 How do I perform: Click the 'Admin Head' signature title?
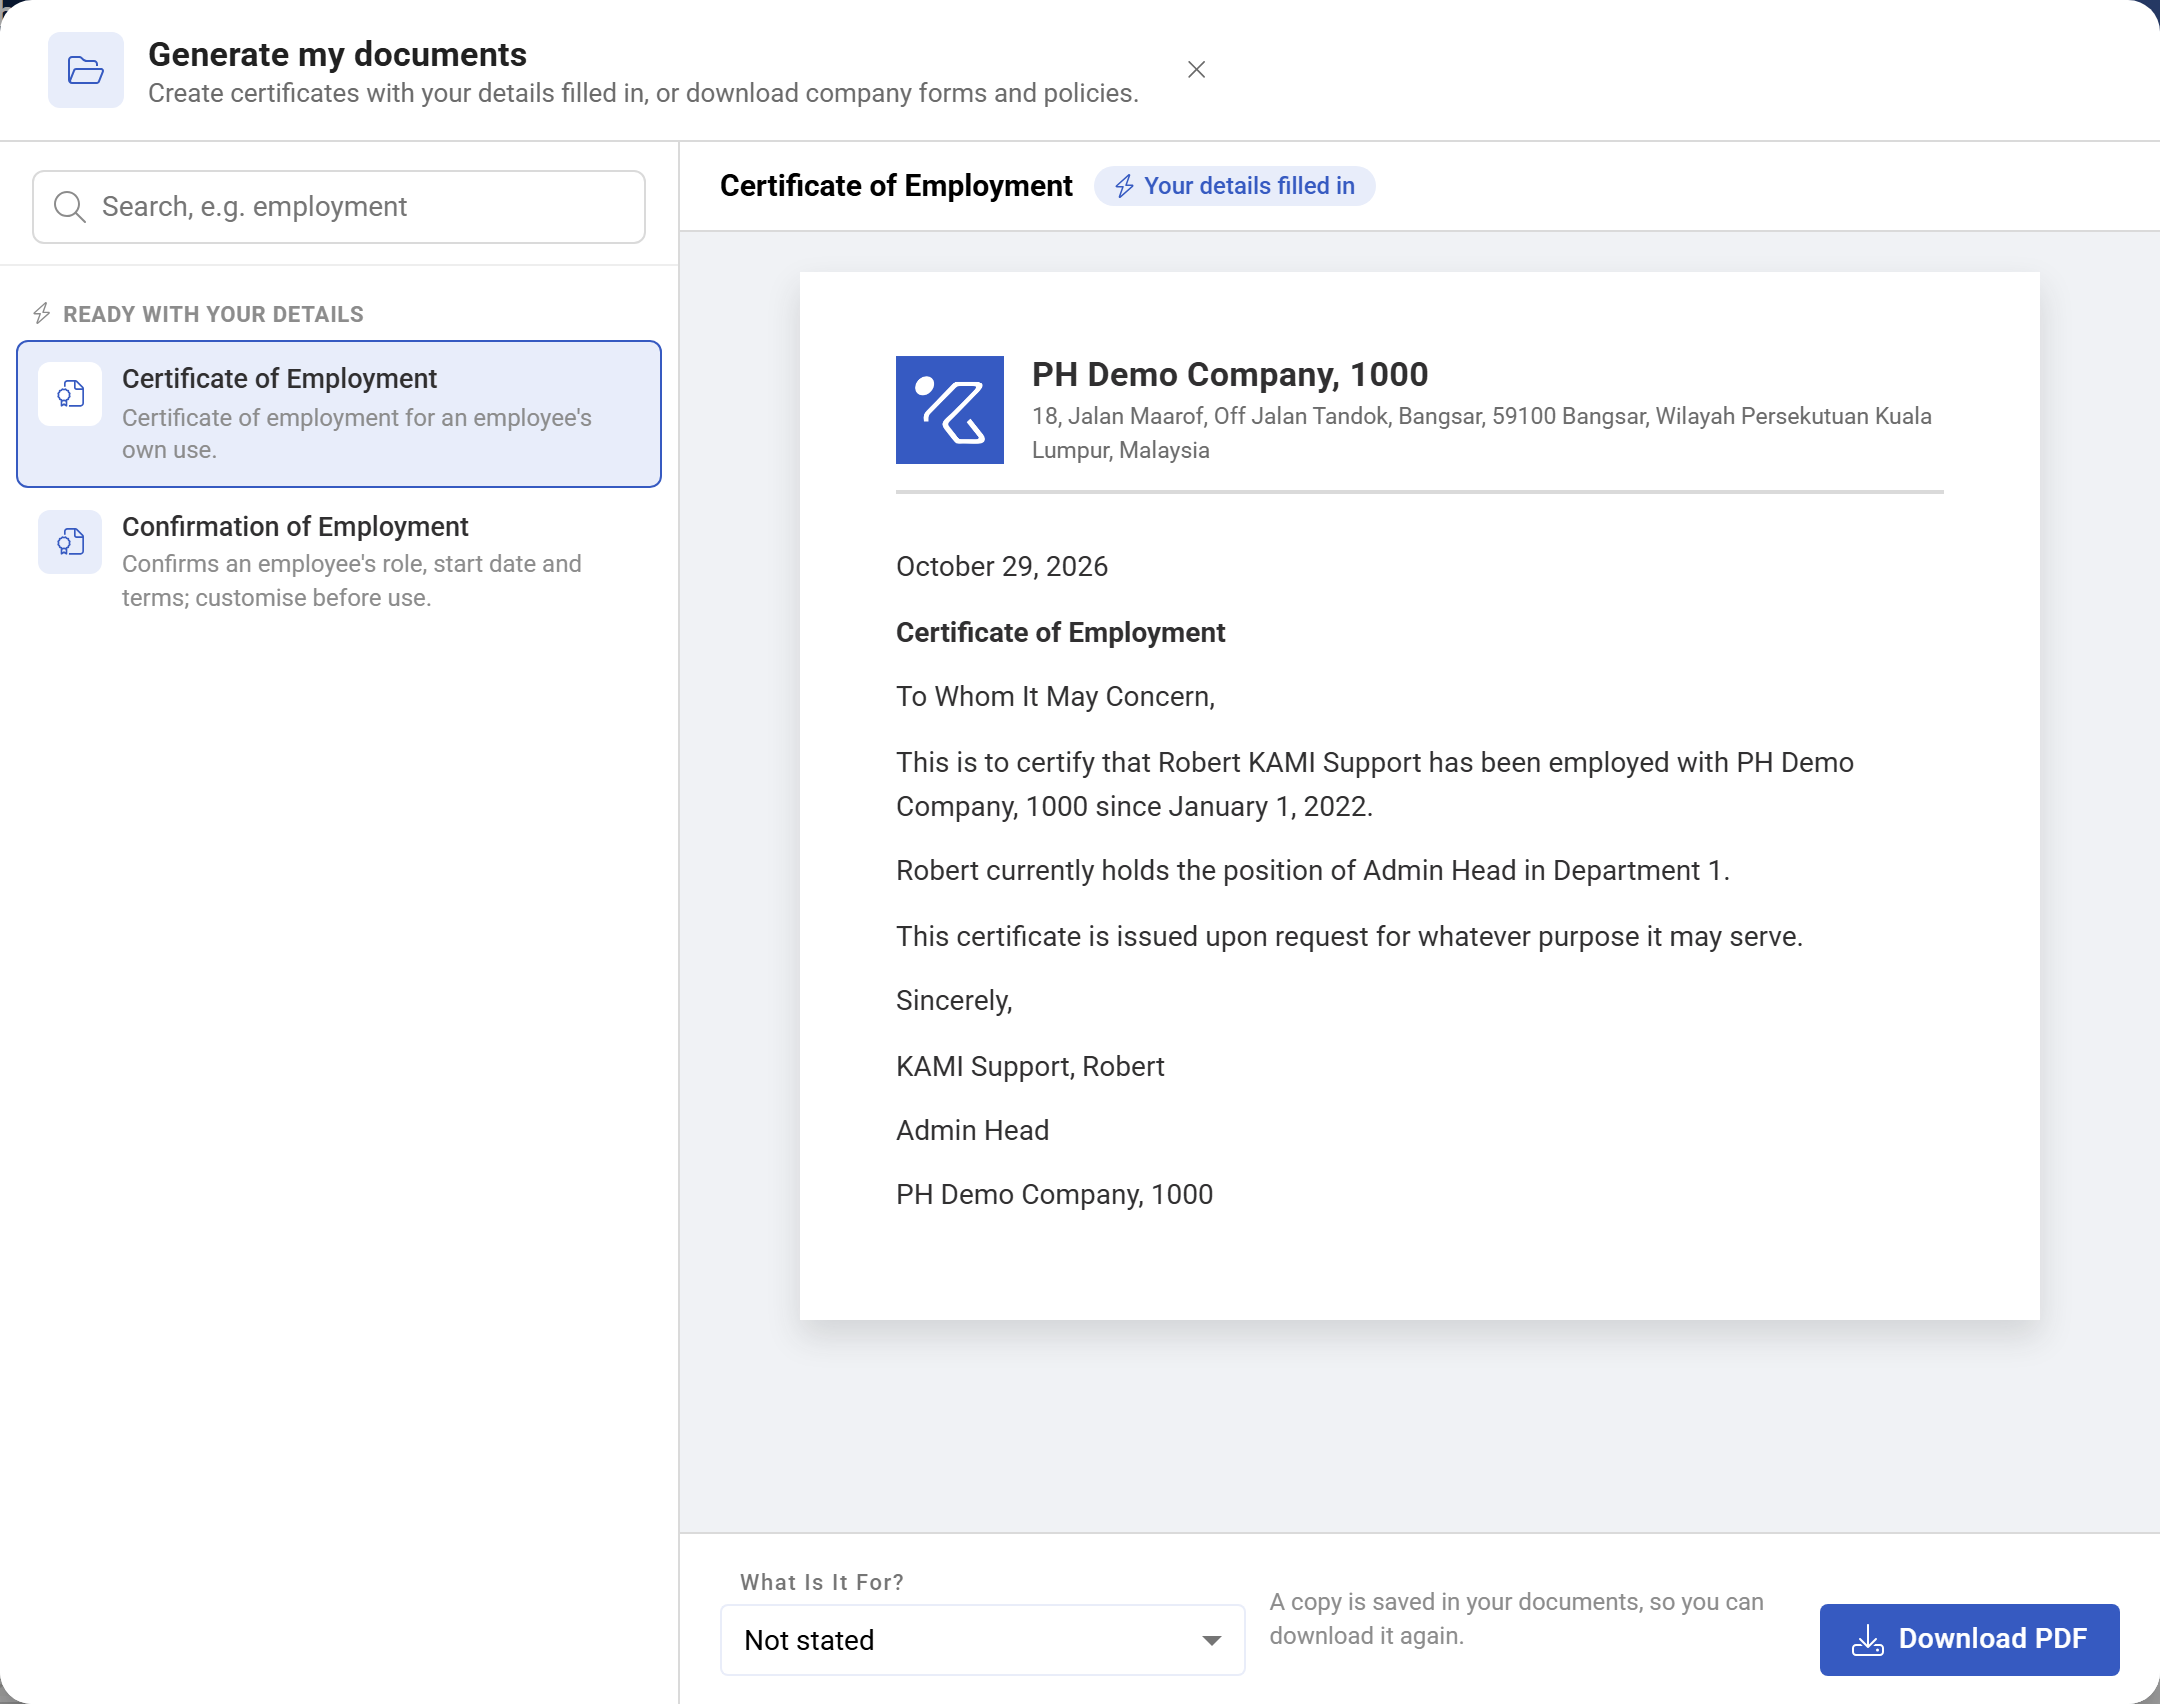click(972, 1131)
